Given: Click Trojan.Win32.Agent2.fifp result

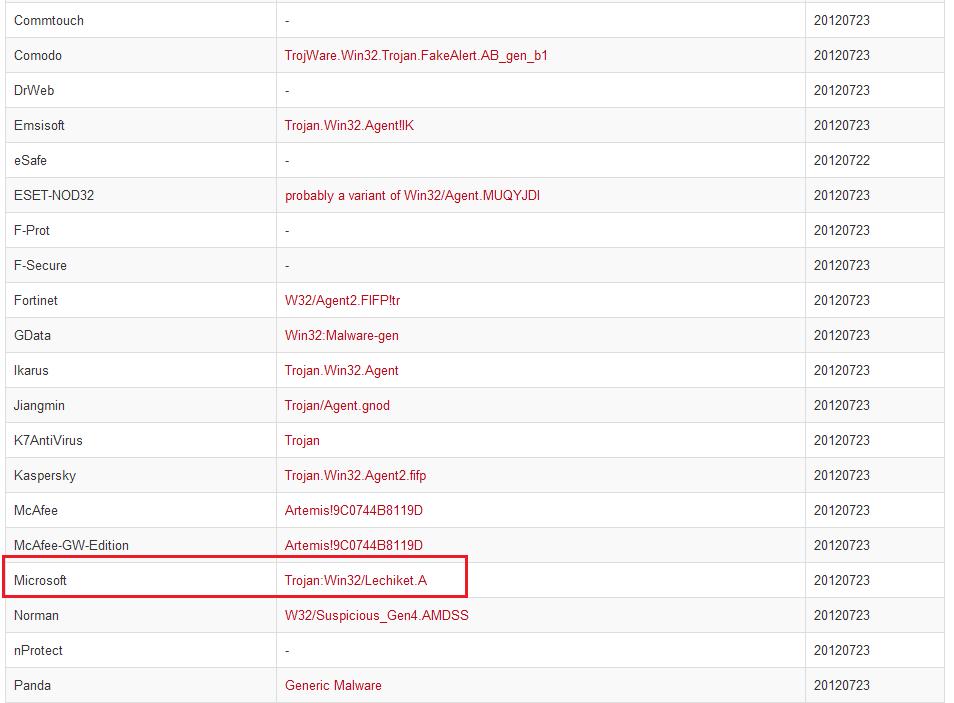Looking at the screenshot, I should point(355,475).
